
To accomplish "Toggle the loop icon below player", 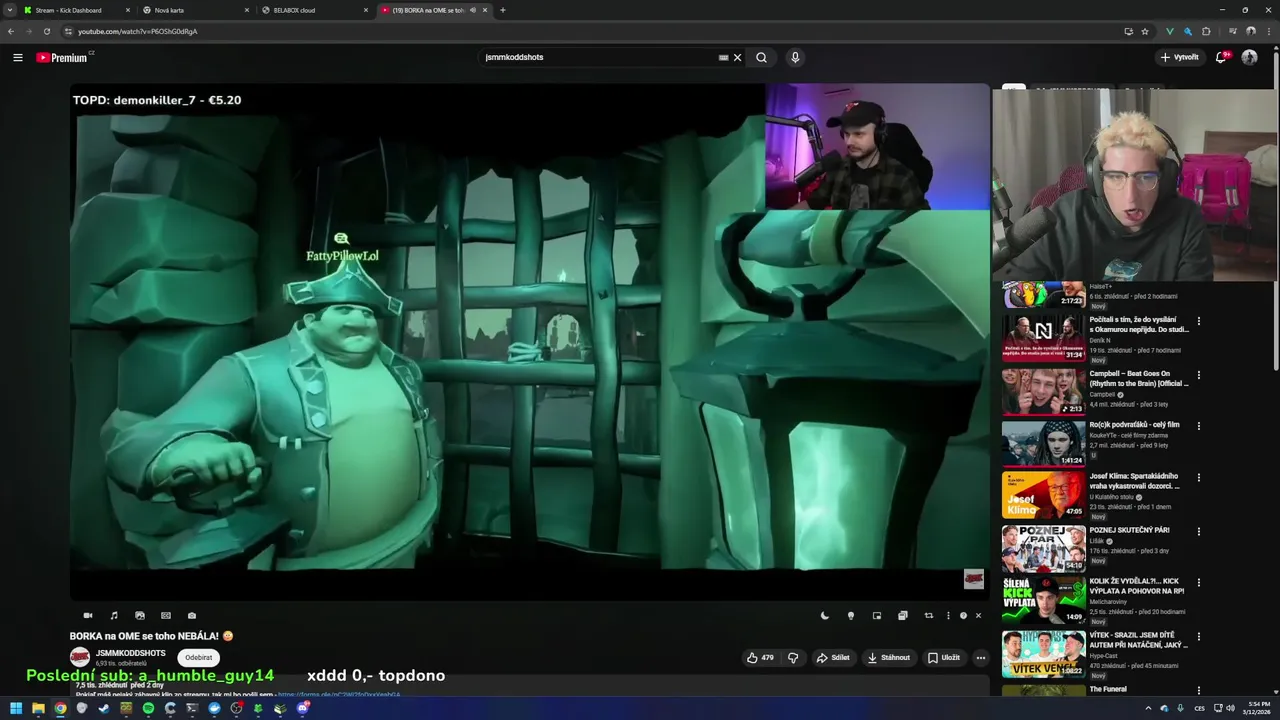I will click(929, 615).
